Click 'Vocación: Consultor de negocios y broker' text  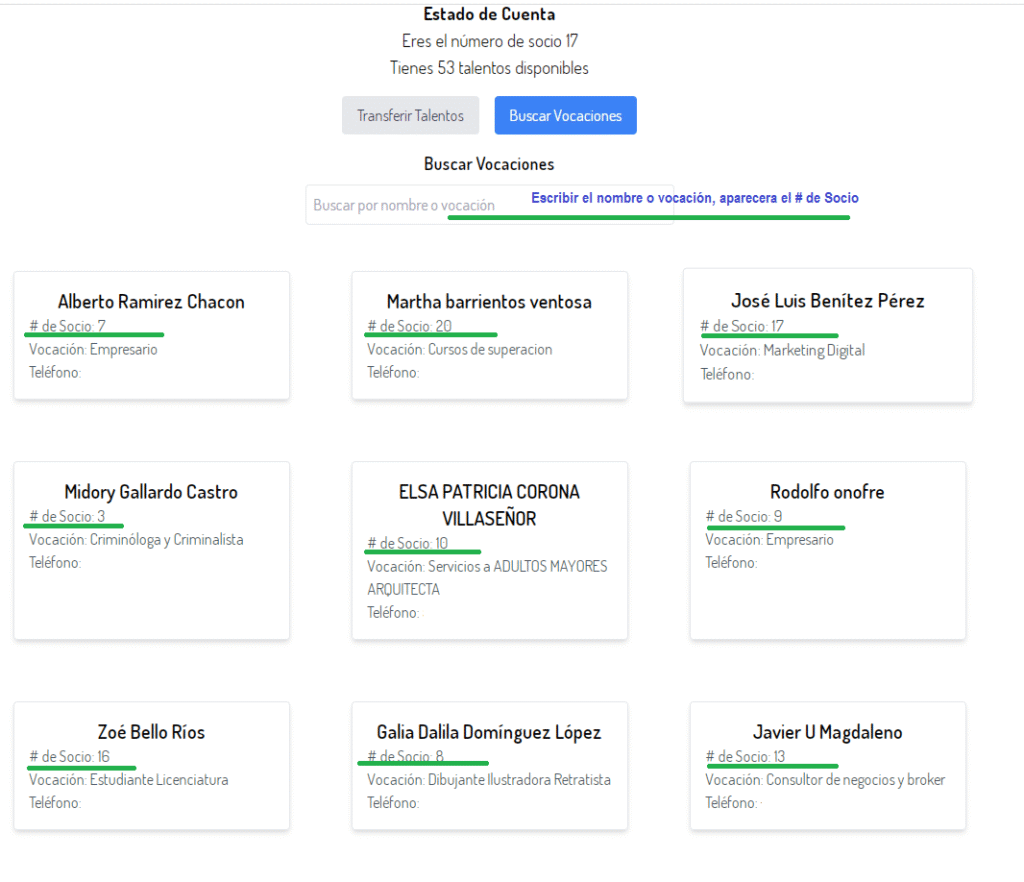point(825,780)
